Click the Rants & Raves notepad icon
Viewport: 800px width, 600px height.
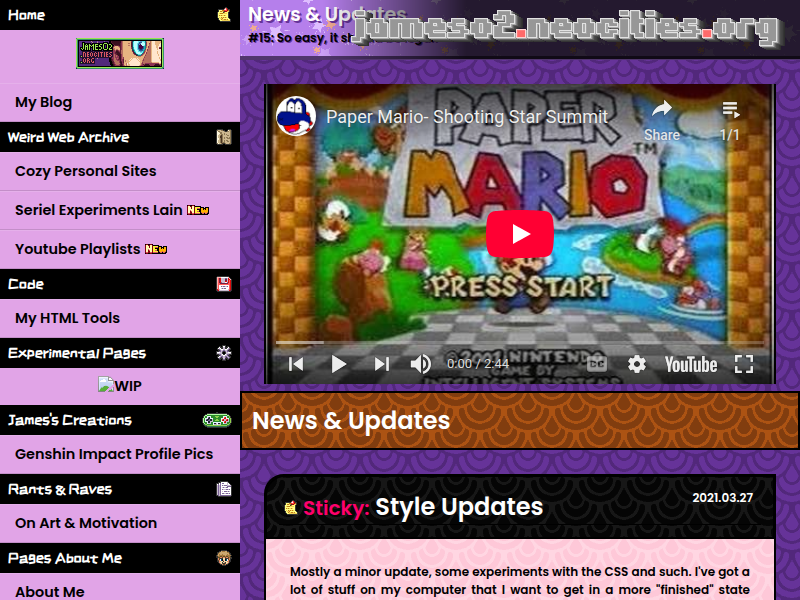tap(223, 489)
